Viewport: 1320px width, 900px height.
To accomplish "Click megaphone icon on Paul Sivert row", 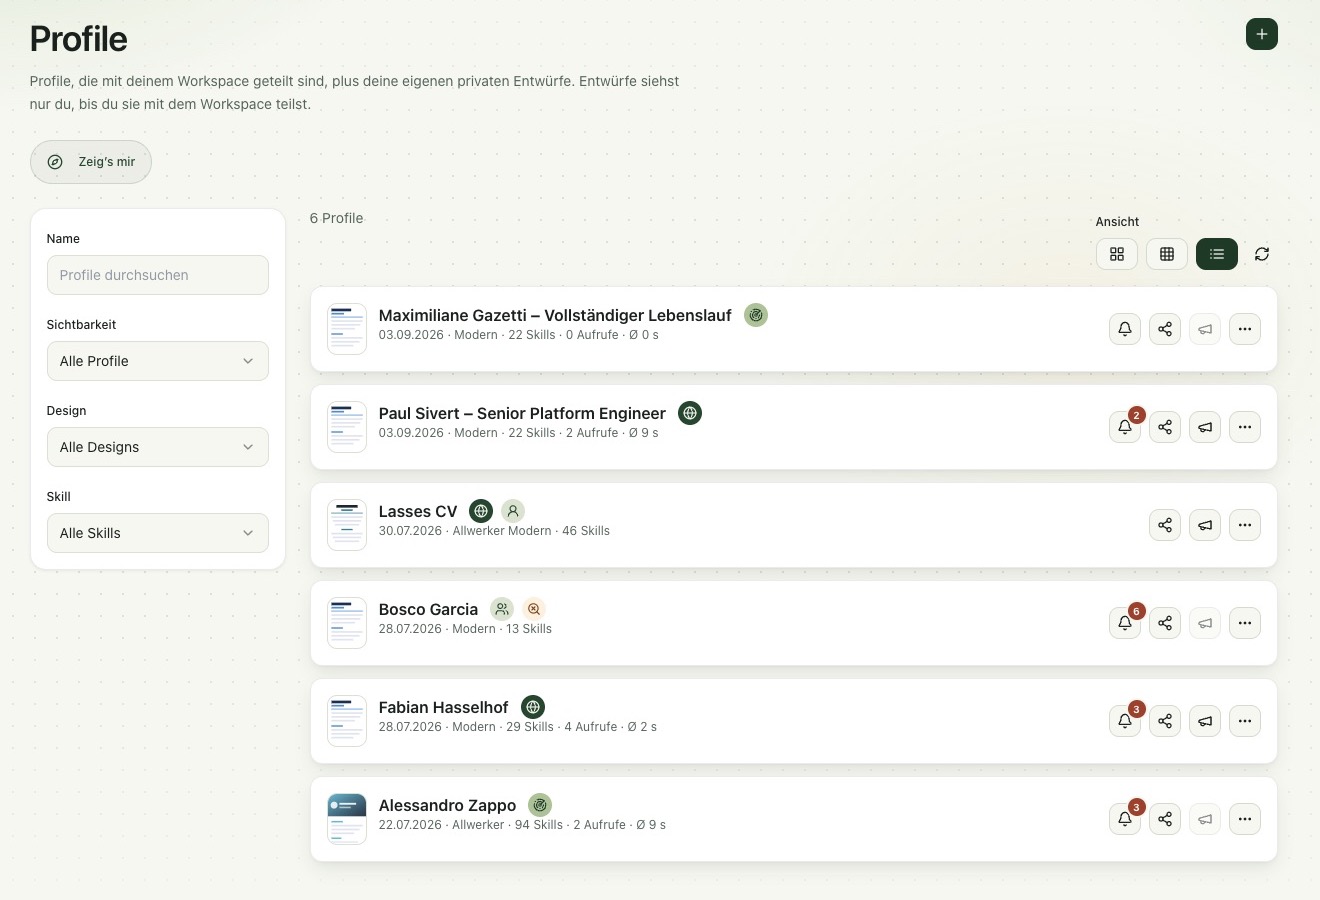I will coord(1205,427).
